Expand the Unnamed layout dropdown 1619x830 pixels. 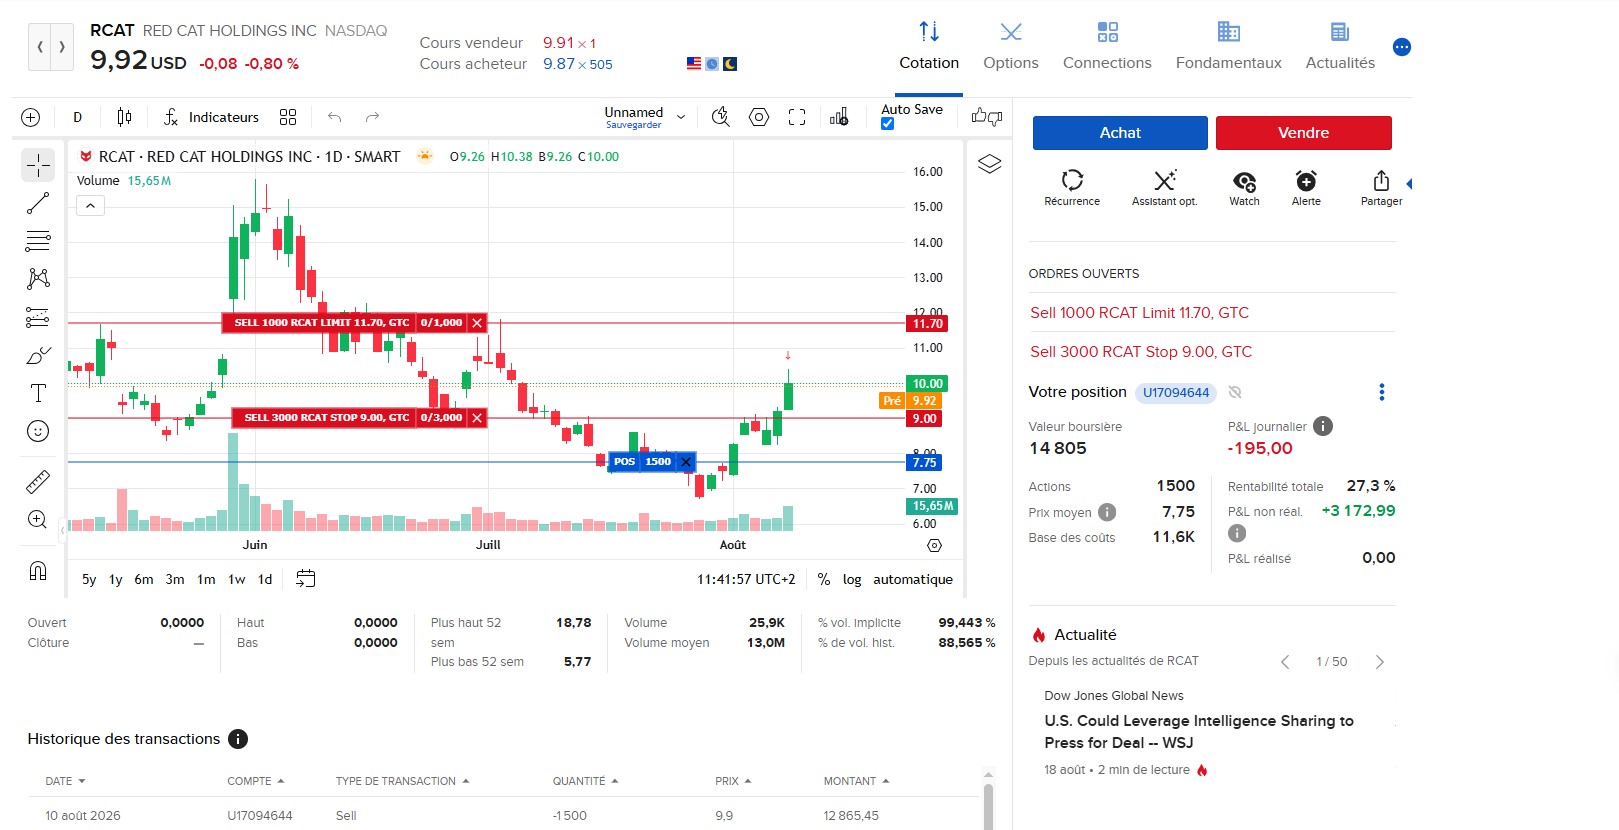point(681,117)
